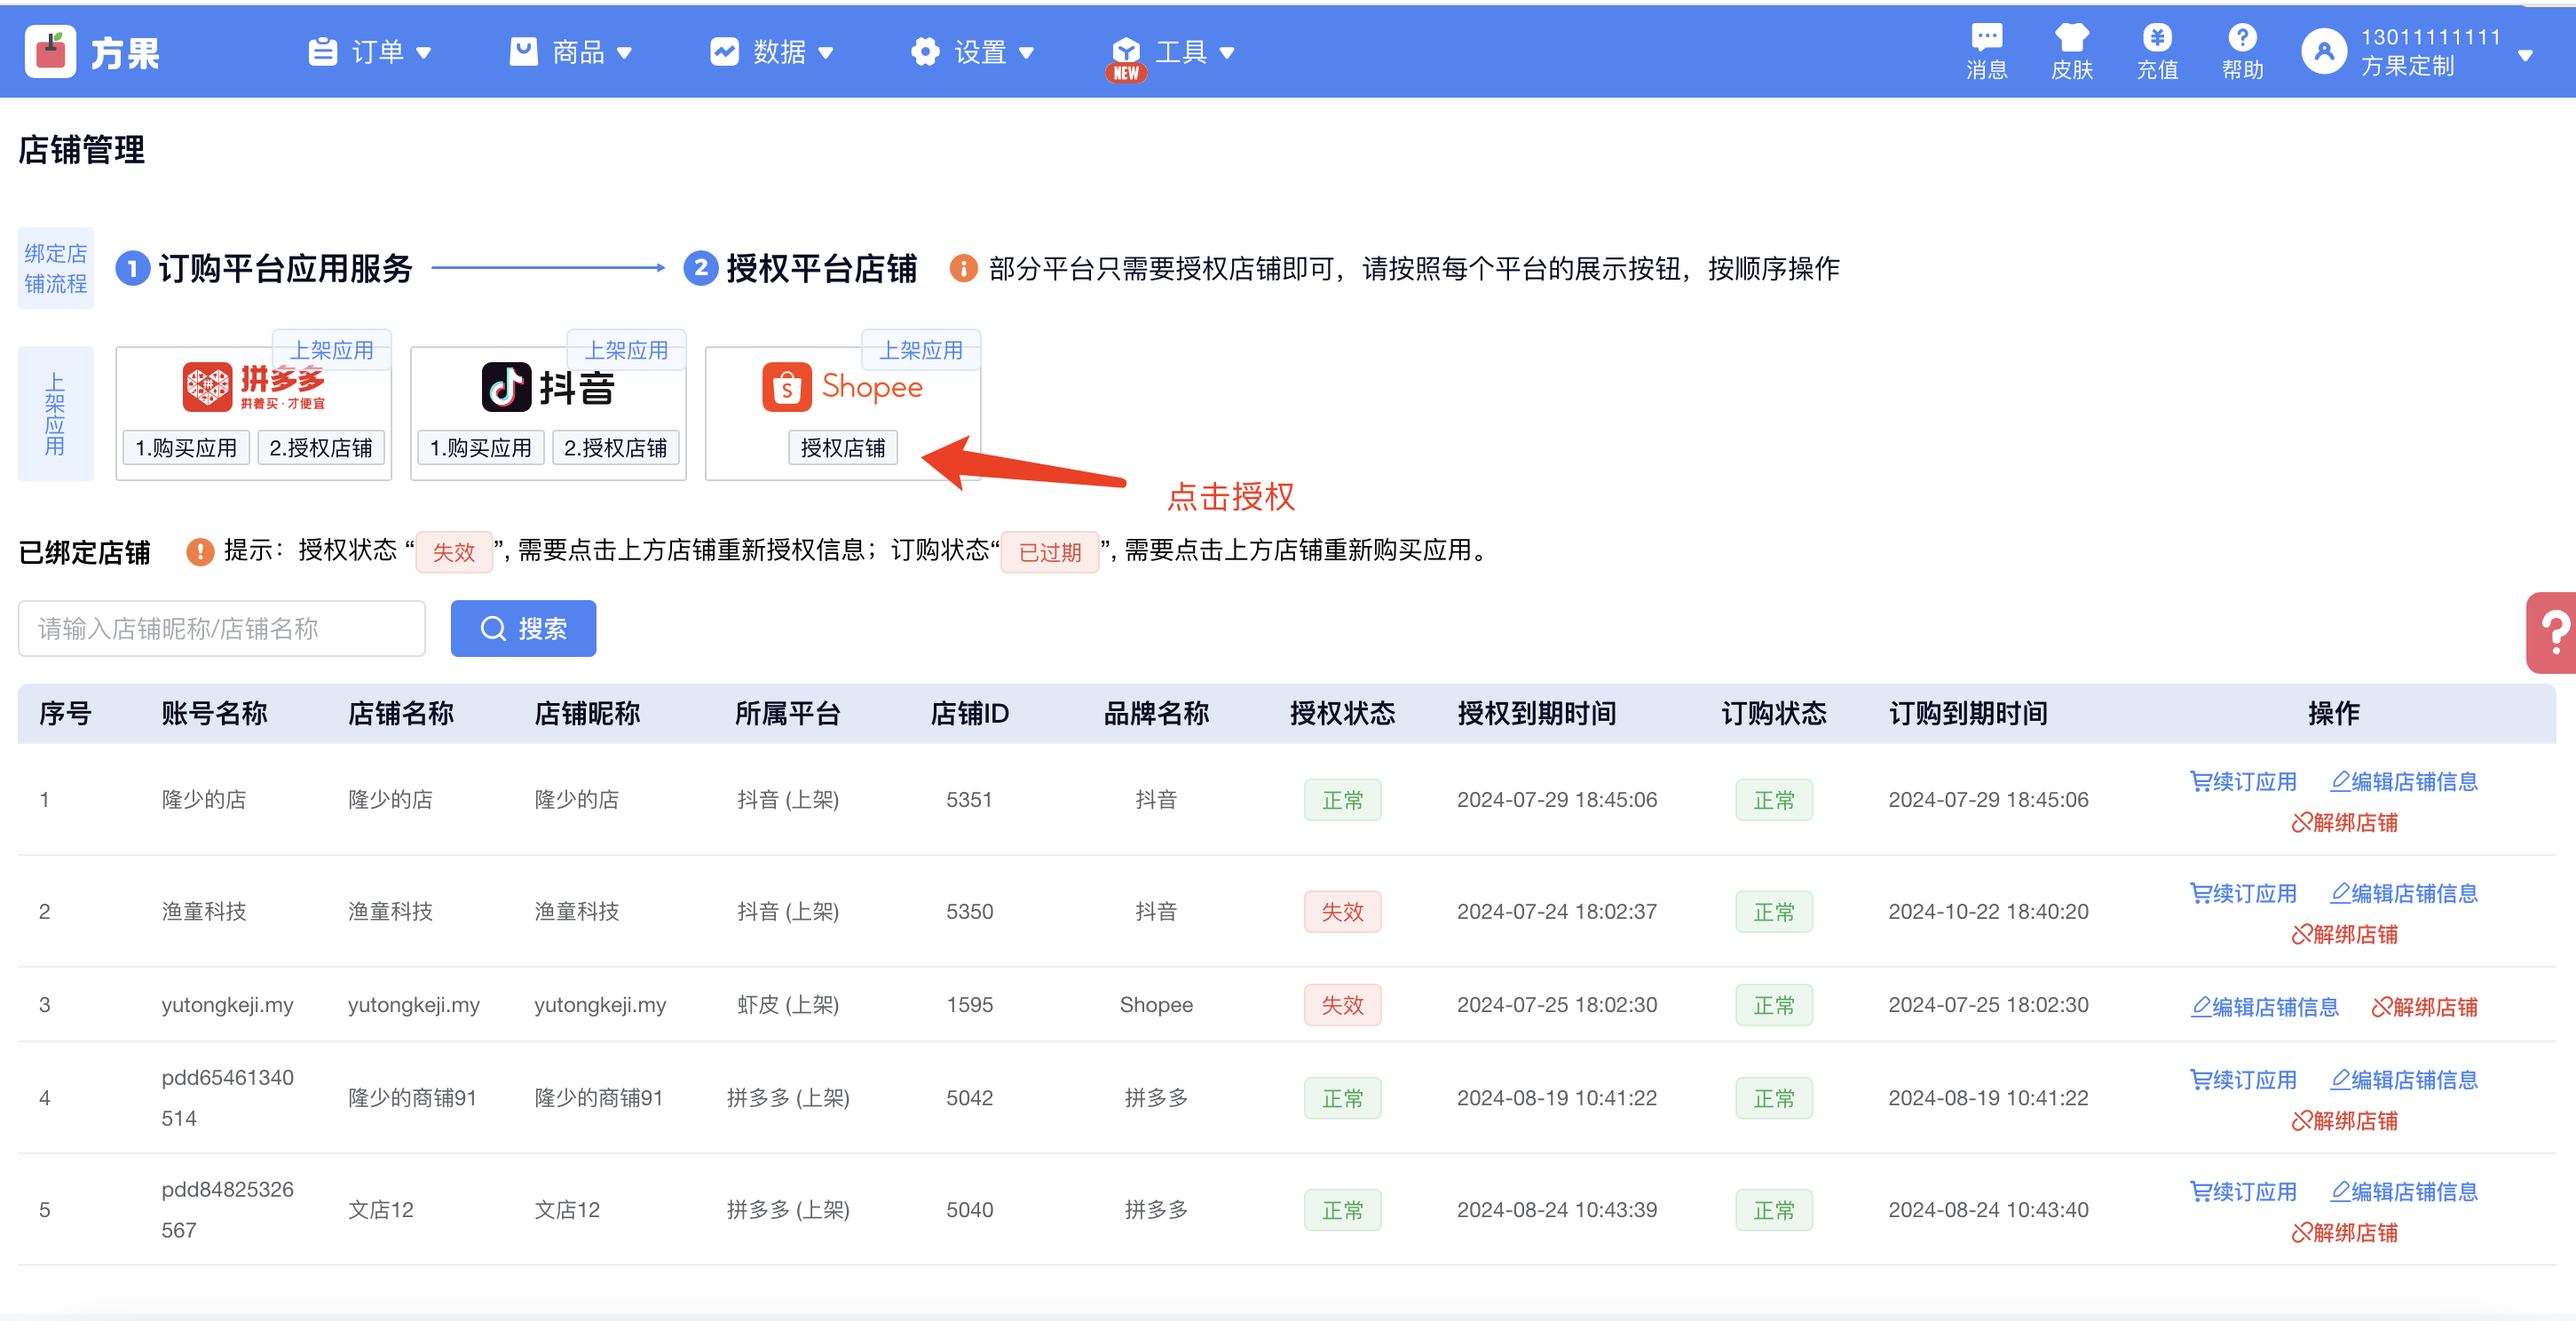Focus the shop name search field
This screenshot has height=1321, width=2576.
[222, 629]
